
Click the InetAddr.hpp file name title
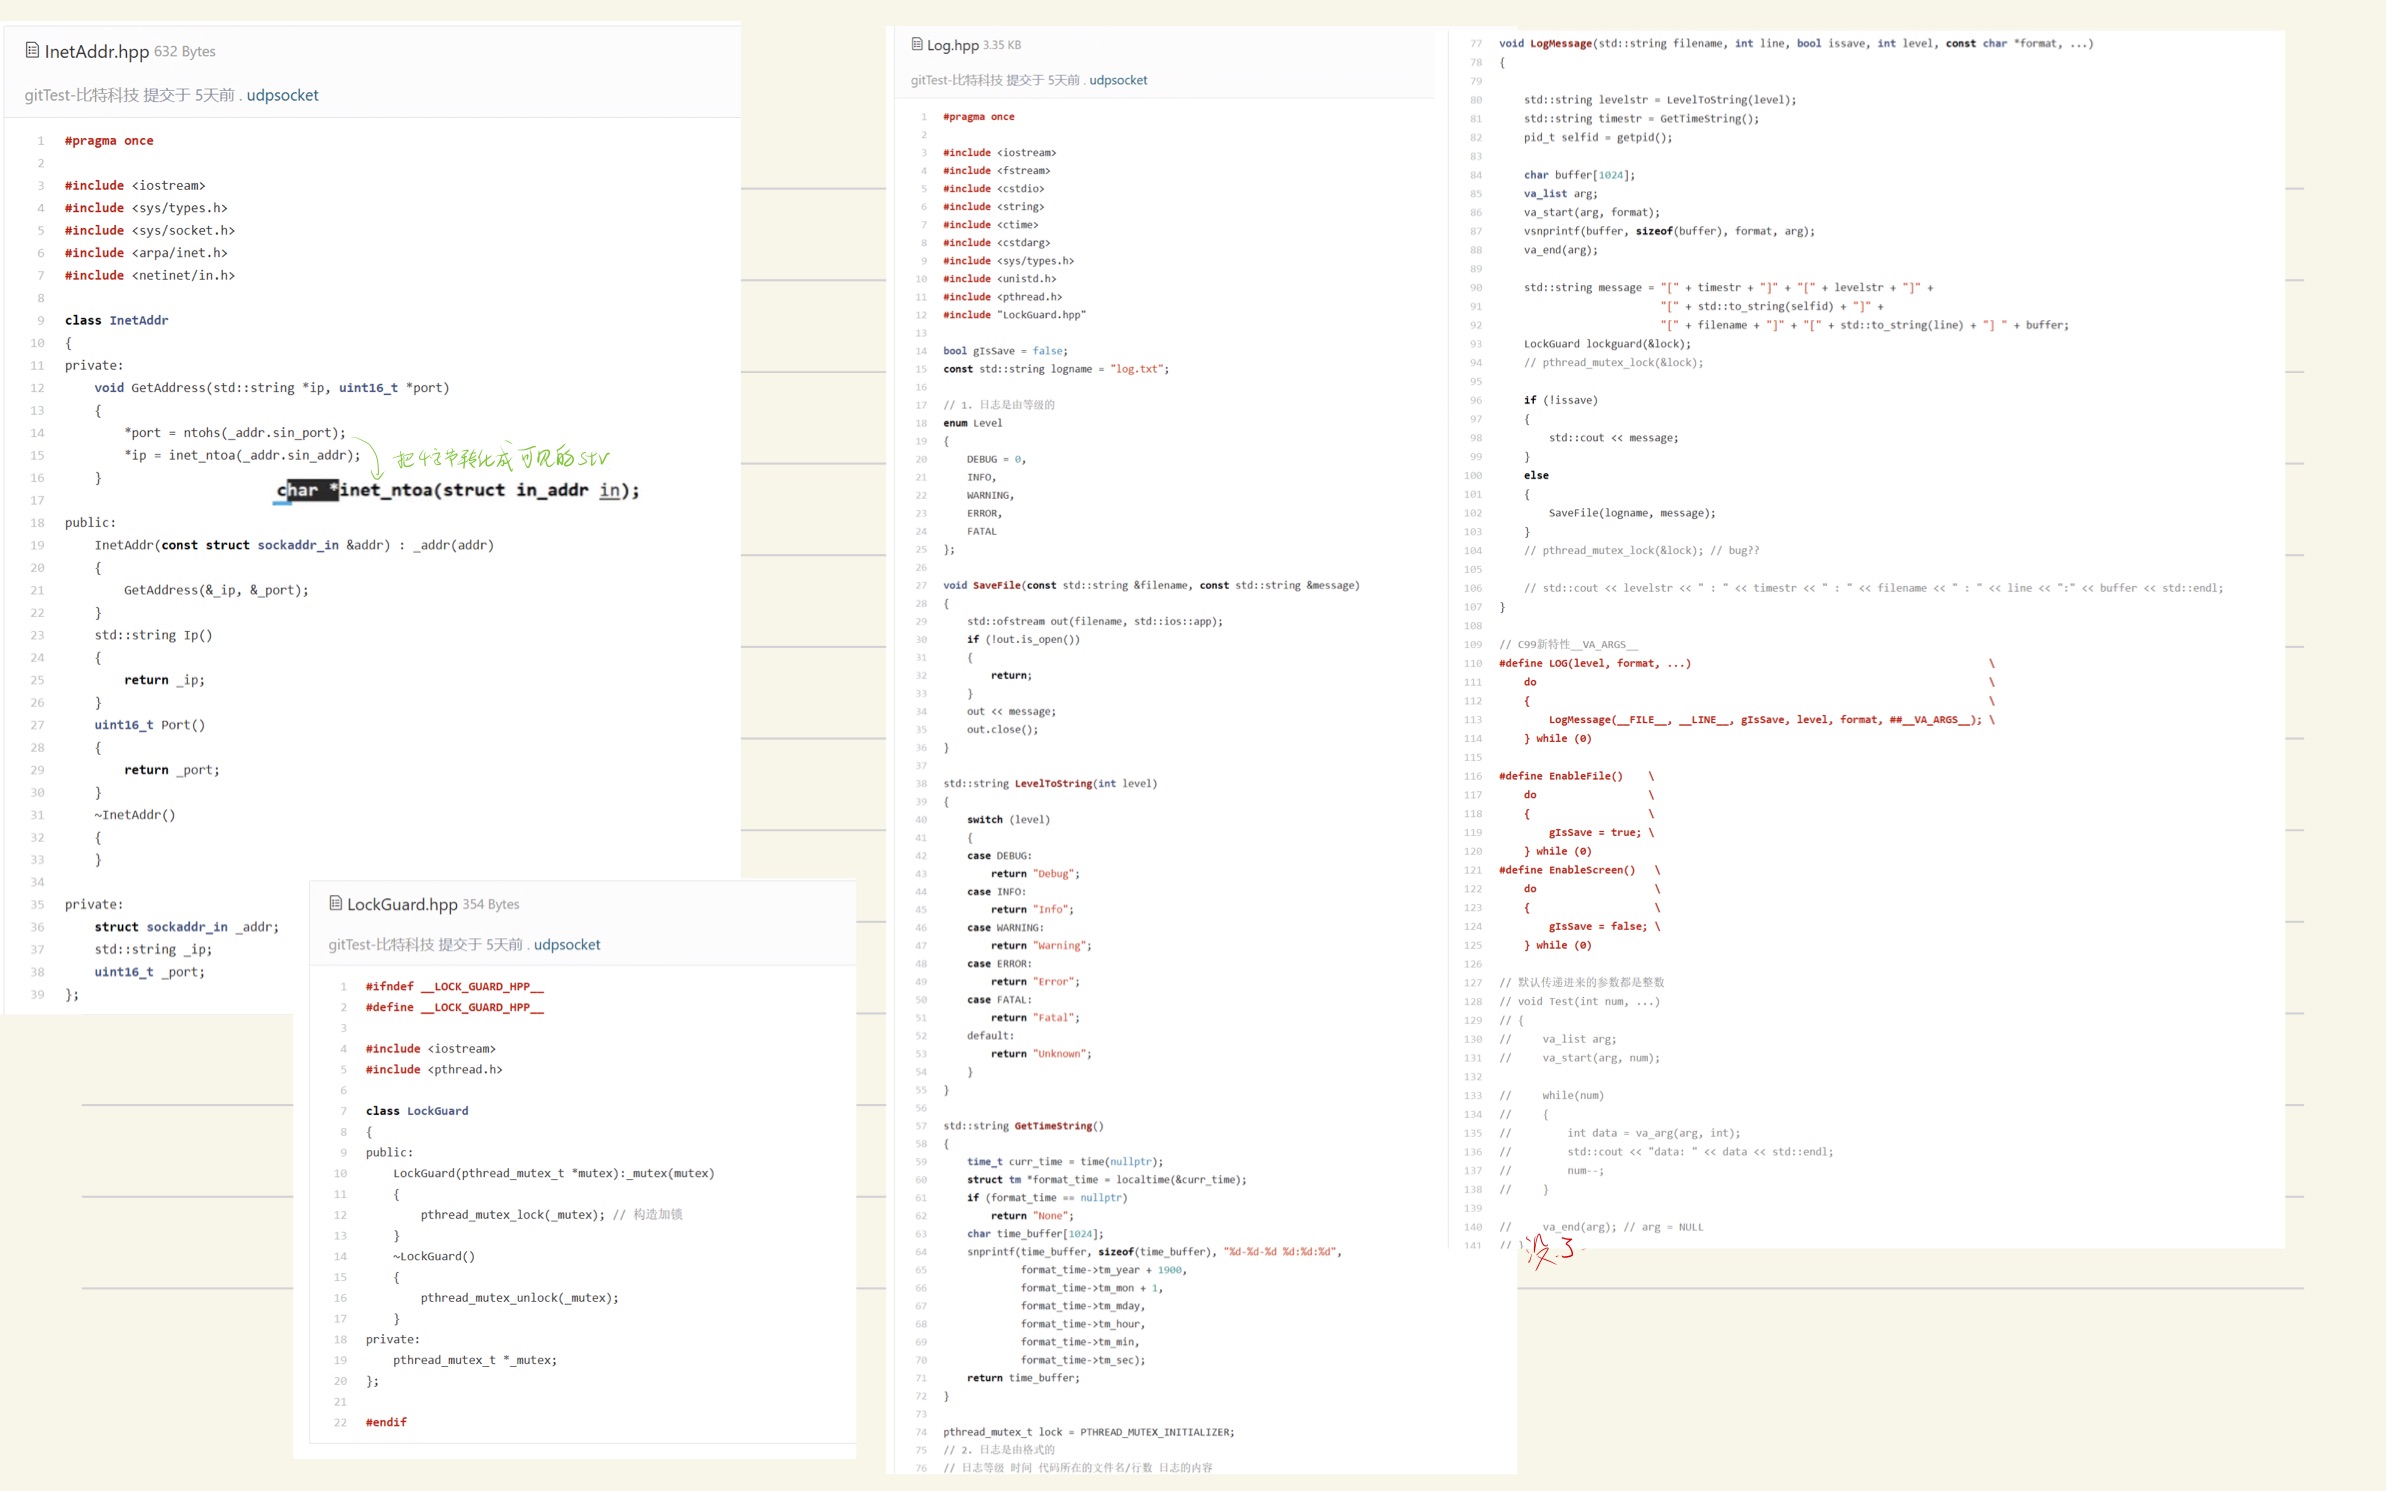click(x=97, y=51)
